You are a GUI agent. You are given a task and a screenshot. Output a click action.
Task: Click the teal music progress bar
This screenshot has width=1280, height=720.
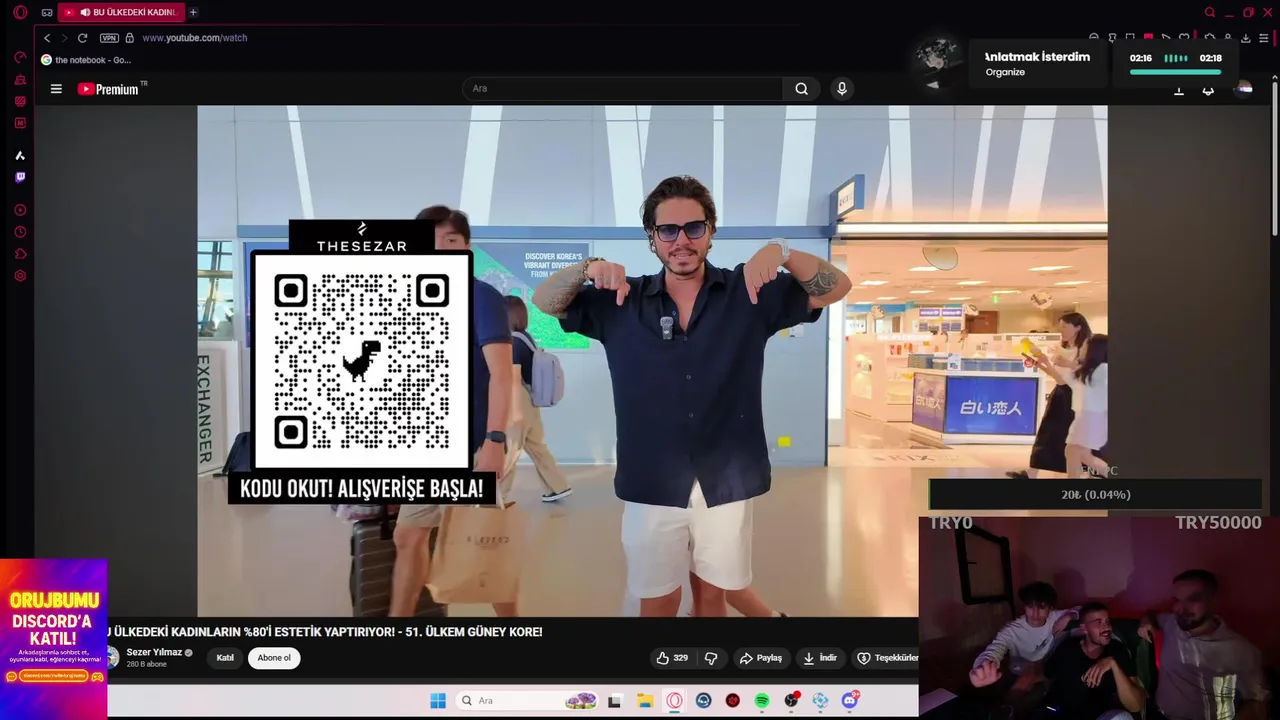click(x=1176, y=72)
